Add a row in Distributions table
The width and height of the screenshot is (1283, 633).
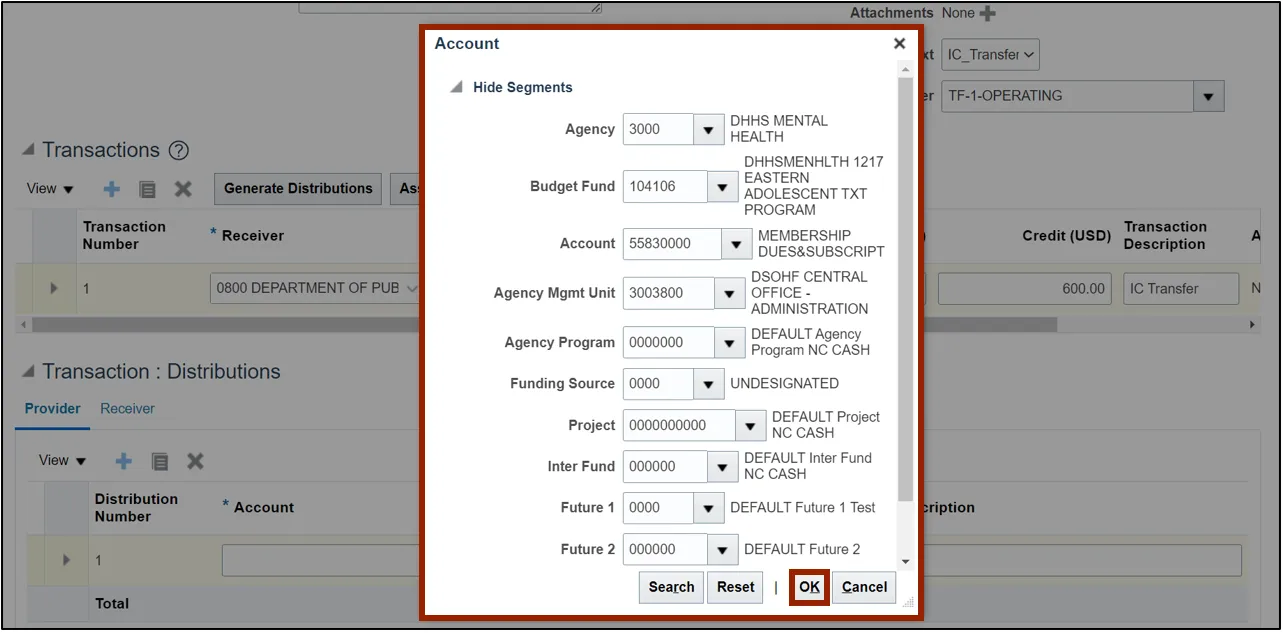[x=124, y=461]
